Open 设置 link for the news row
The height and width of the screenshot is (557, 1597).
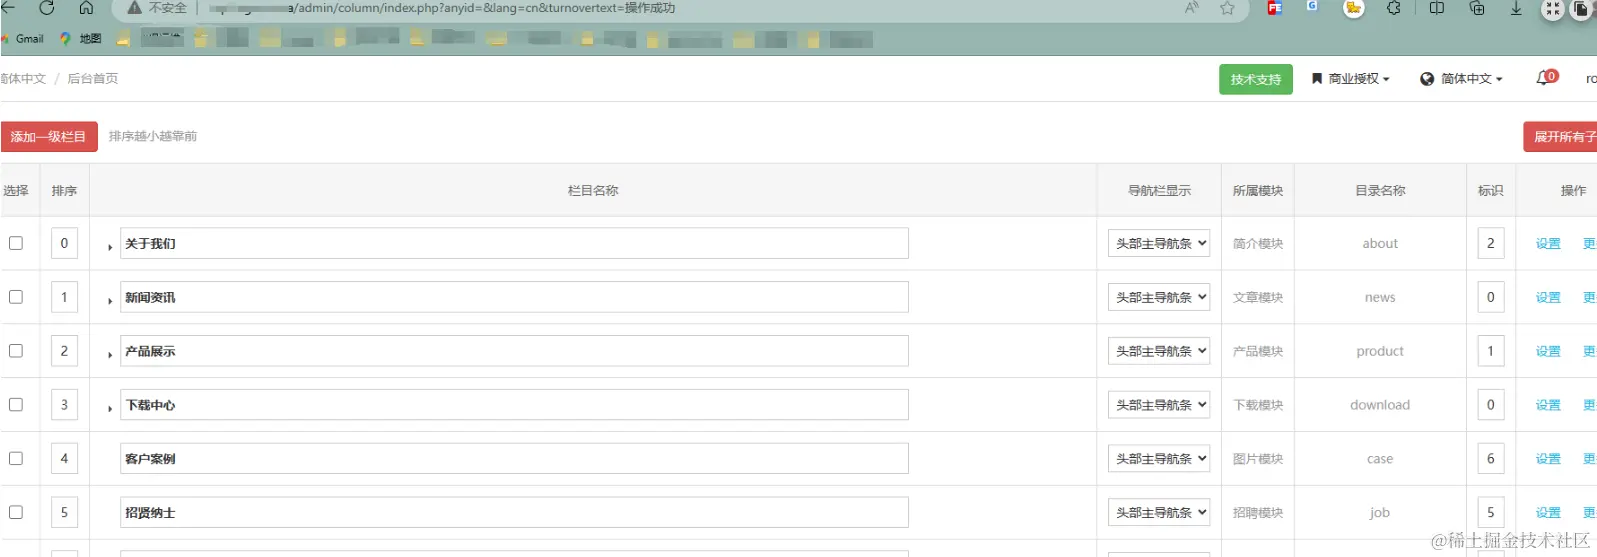[1548, 297]
